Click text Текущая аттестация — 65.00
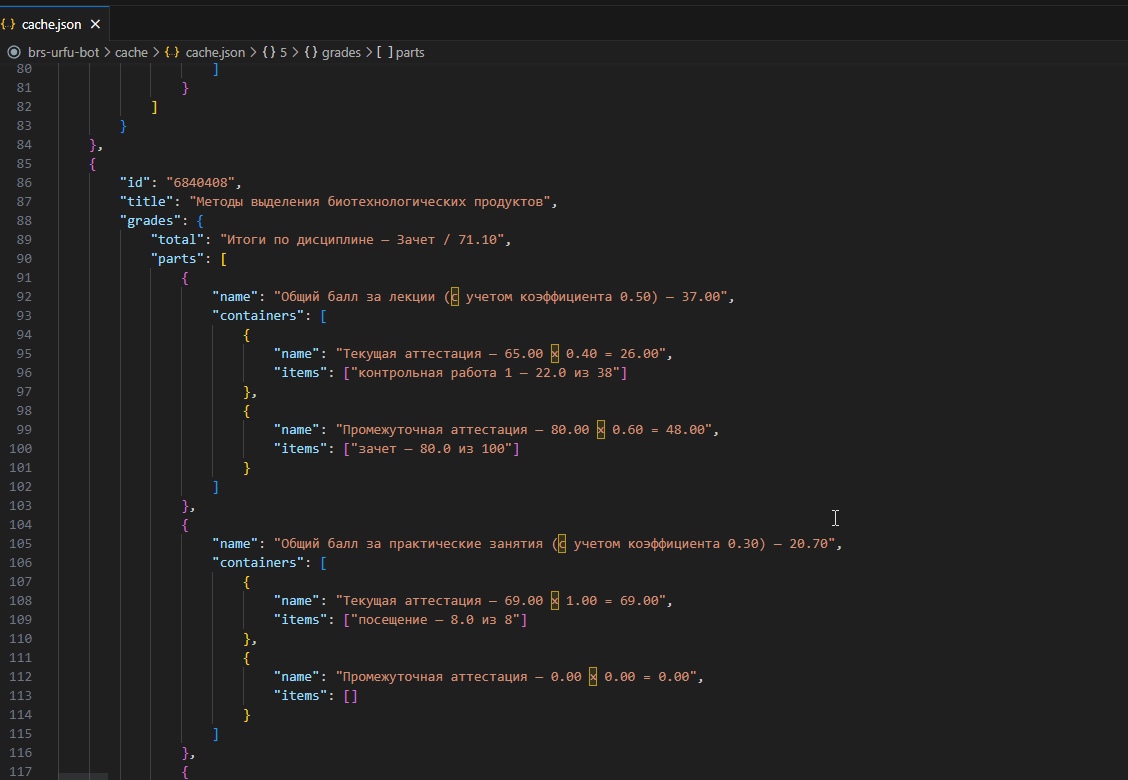The height and width of the screenshot is (780, 1128). coord(443,353)
